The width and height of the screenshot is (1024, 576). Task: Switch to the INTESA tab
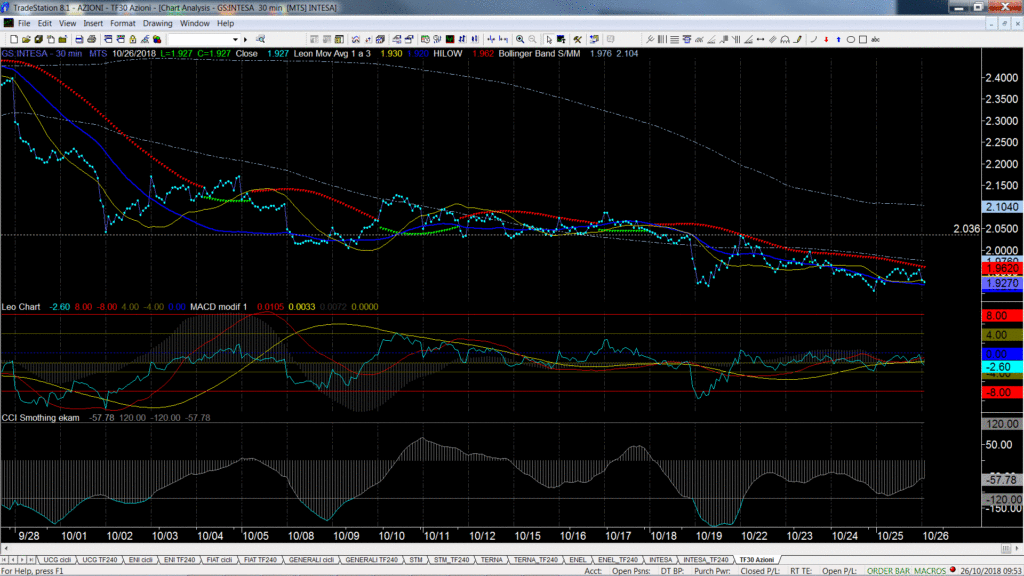[x=660, y=560]
